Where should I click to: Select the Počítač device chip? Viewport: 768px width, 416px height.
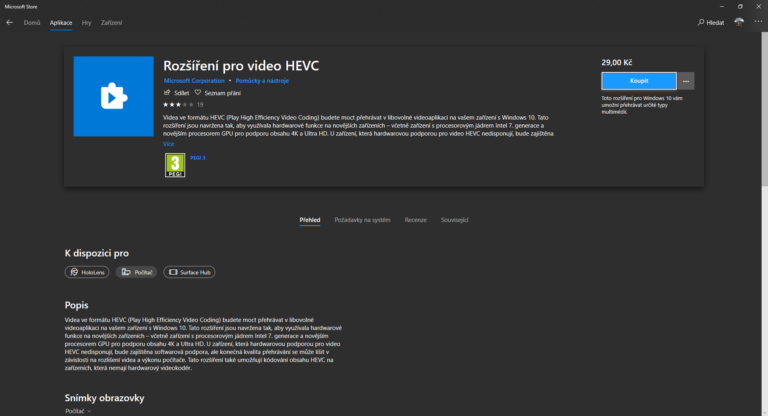137,271
